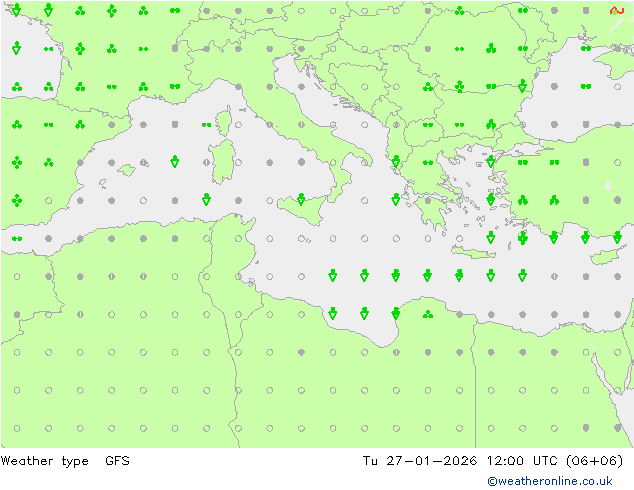Select the green shower symbol between Mallorca and Sardinia

click(x=175, y=162)
